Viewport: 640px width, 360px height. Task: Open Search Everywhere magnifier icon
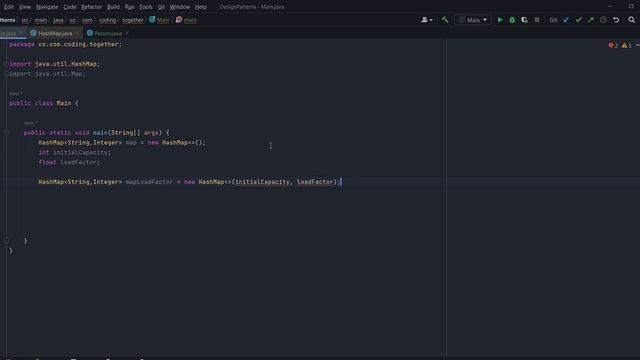point(631,20)
